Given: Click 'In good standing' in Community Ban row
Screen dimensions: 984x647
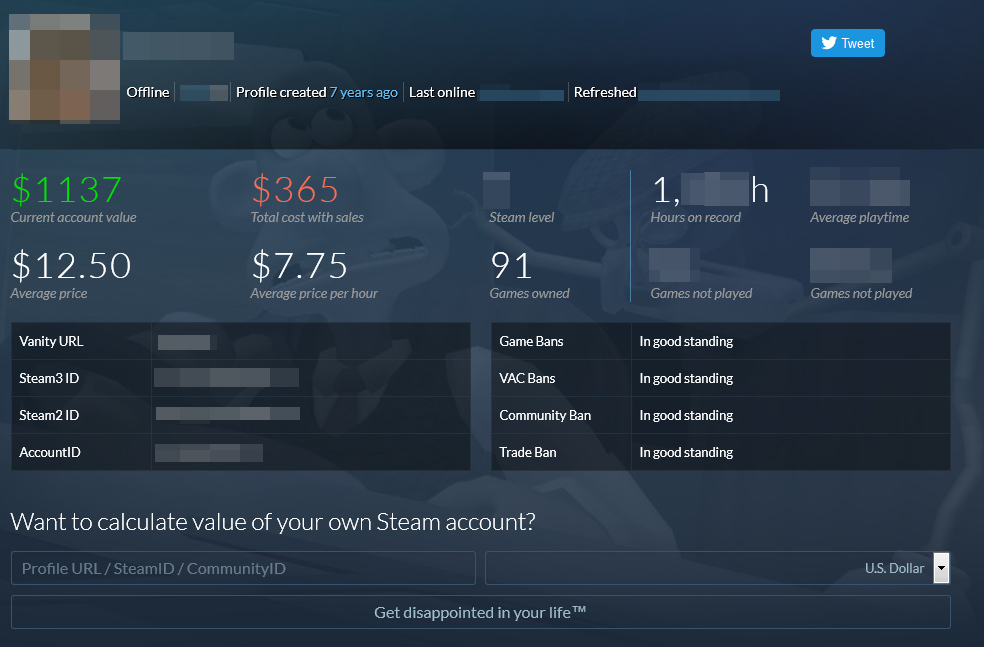Looking at the screenshot, I should [686, 415].
